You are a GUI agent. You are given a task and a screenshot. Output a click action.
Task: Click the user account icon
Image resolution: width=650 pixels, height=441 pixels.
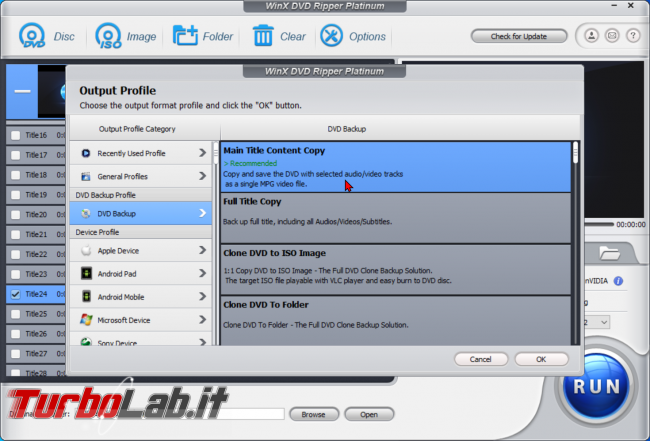click(592, 36)
